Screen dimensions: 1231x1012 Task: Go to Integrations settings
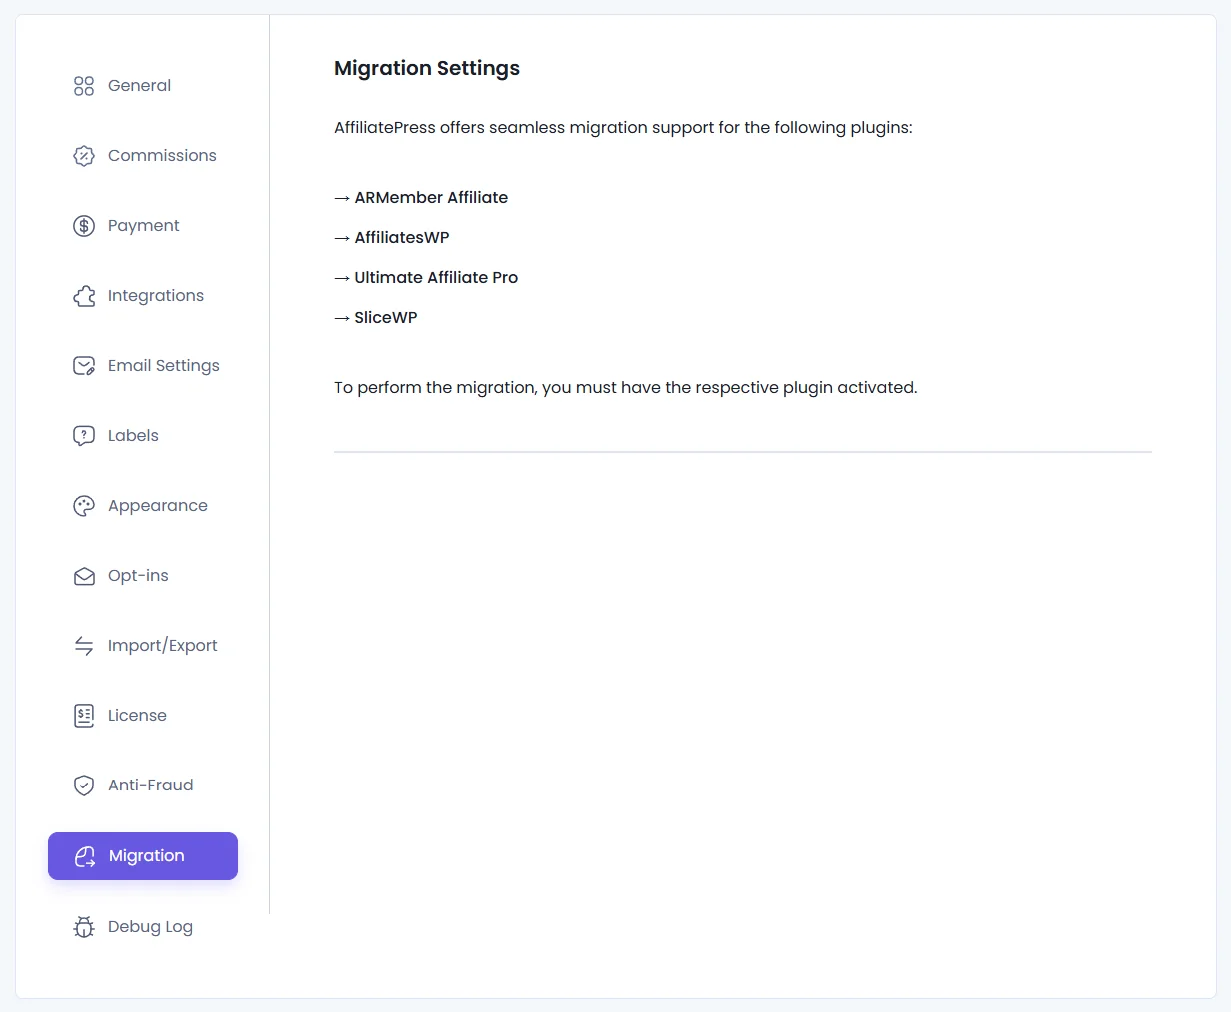143,296
